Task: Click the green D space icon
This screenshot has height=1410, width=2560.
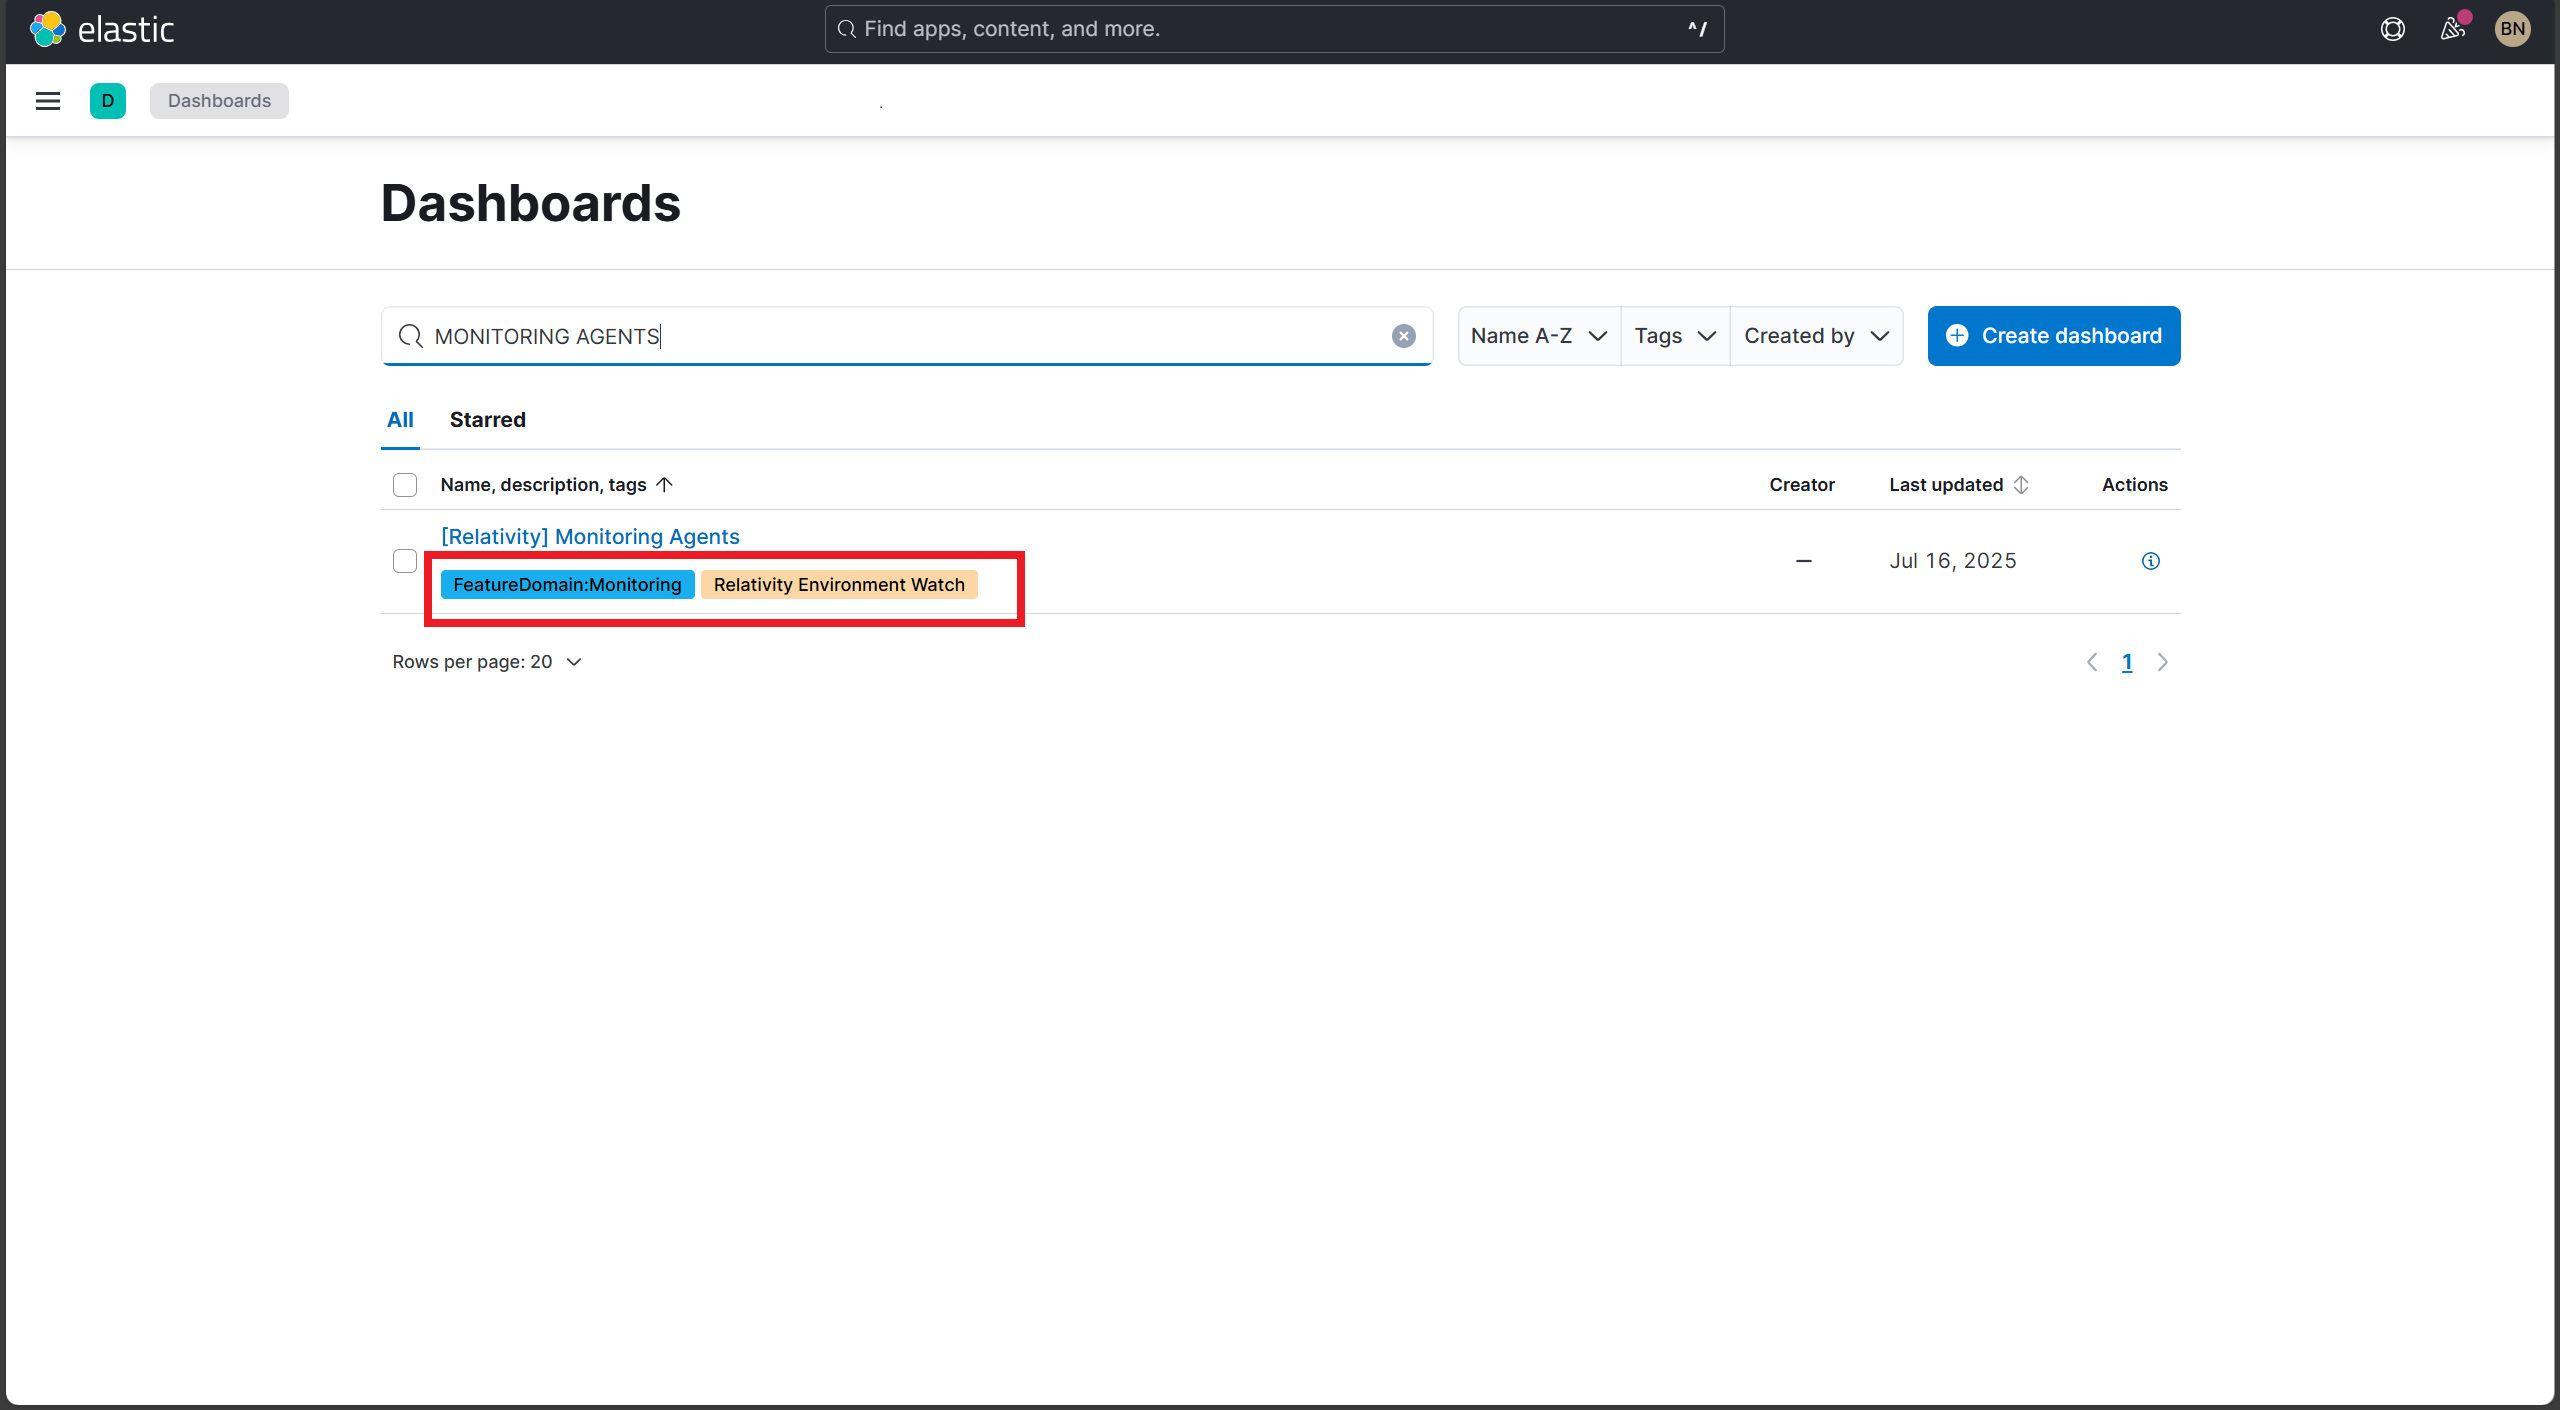Action: [108, 100]
